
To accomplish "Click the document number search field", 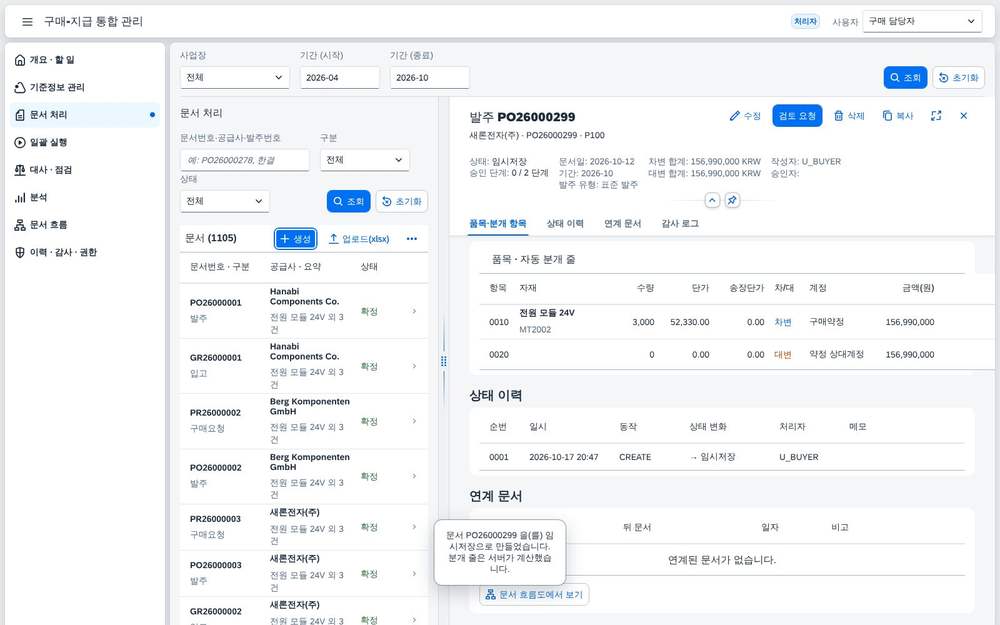I will (244, 160).
